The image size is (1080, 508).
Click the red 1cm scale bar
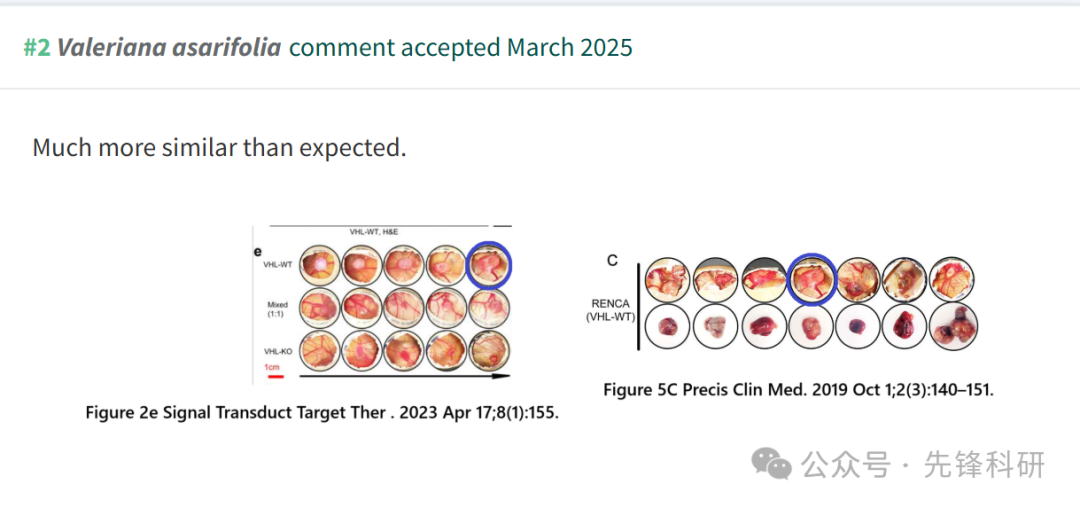point(276,377)
